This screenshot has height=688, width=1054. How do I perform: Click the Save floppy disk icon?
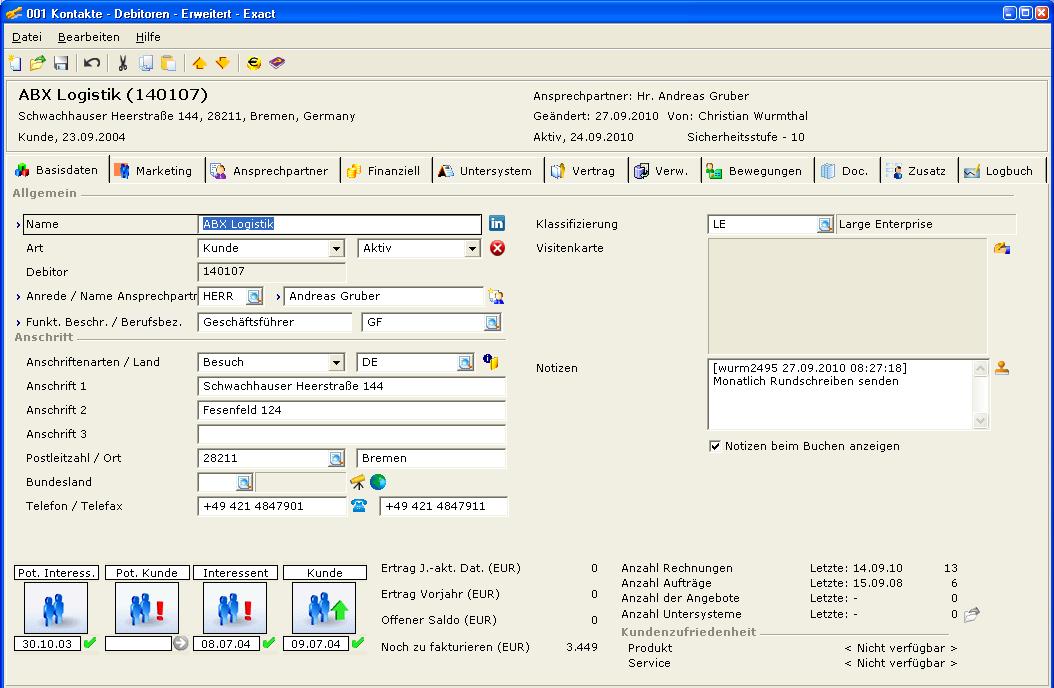61,63
